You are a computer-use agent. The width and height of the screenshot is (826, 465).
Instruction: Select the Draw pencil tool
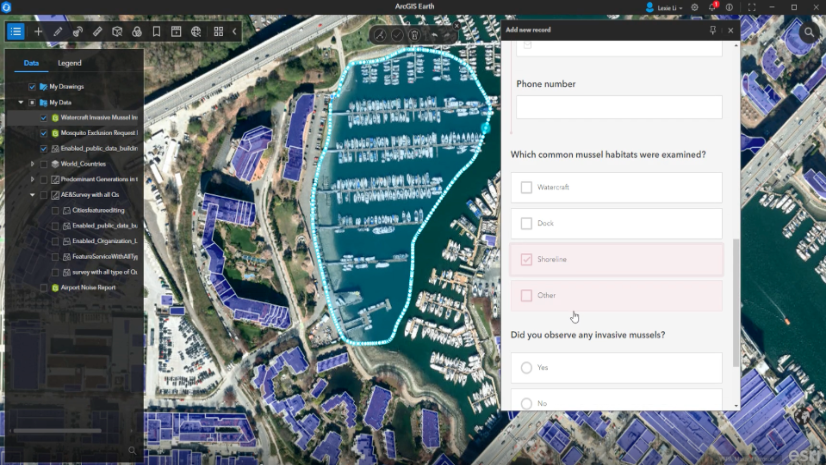(58, 31)
